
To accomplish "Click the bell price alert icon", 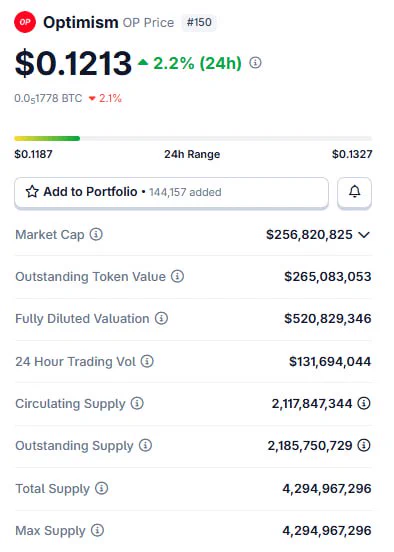I will (x=354, y=192).
